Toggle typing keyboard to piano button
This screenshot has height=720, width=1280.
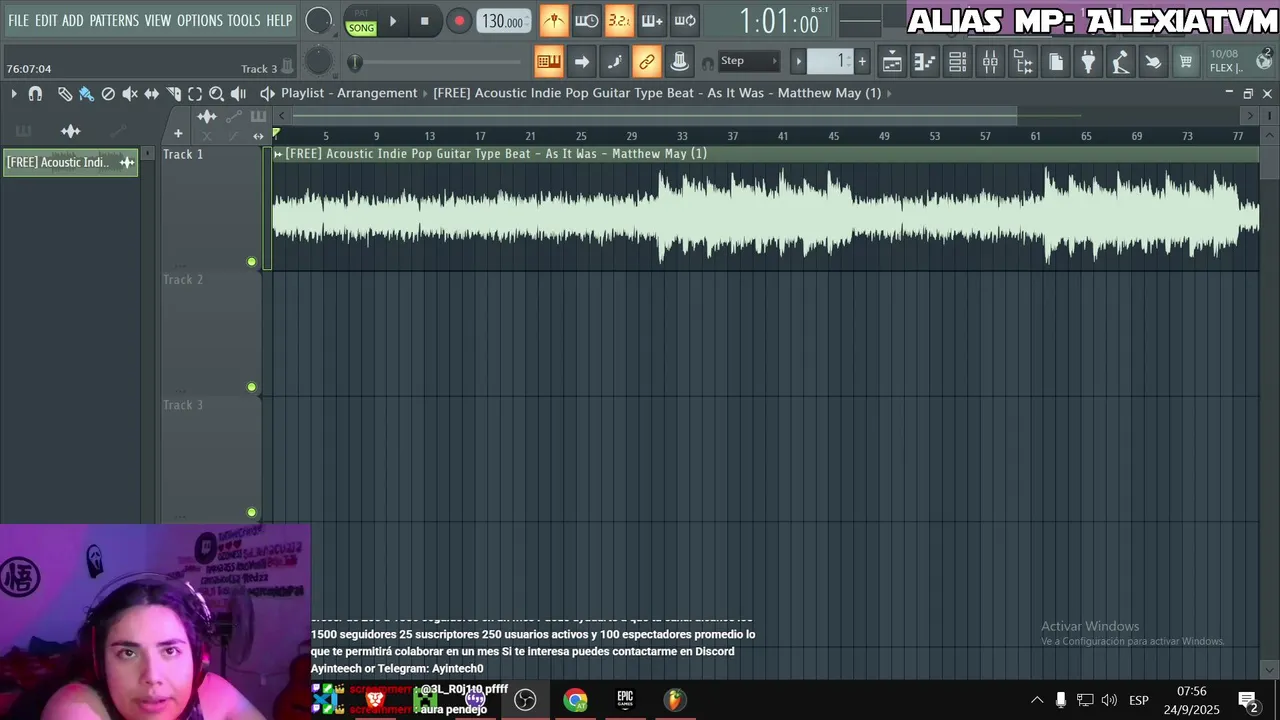click(549, 62)
